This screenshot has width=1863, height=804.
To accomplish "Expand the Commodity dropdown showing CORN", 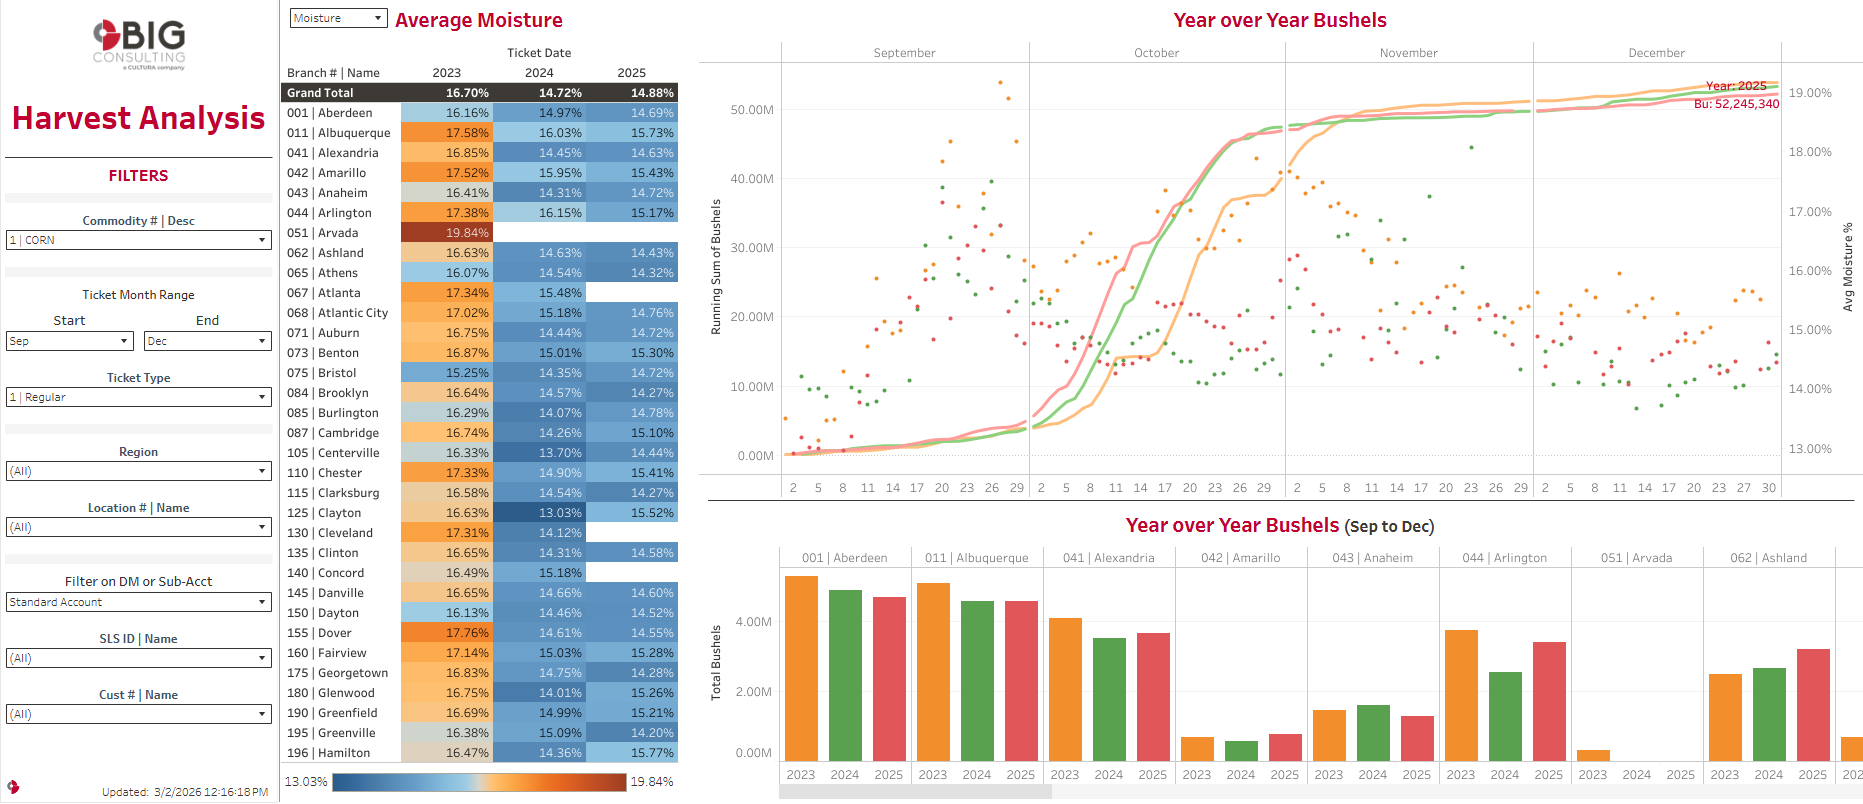I will pyautogui.click(x=138, y=240).
